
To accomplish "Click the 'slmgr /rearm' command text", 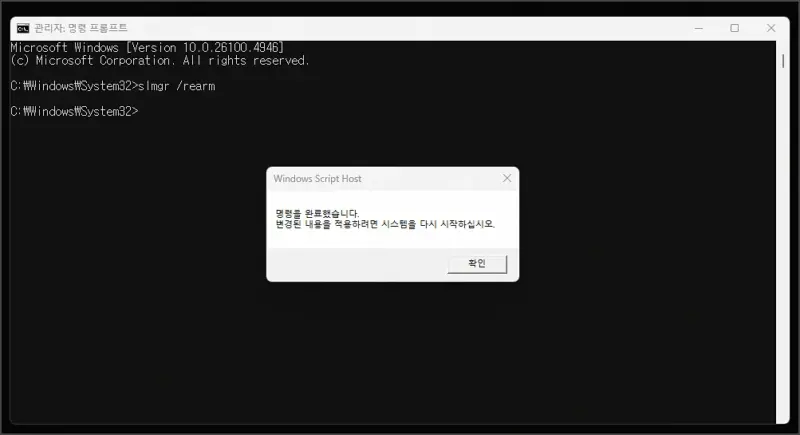I will [x=177, y=86].
